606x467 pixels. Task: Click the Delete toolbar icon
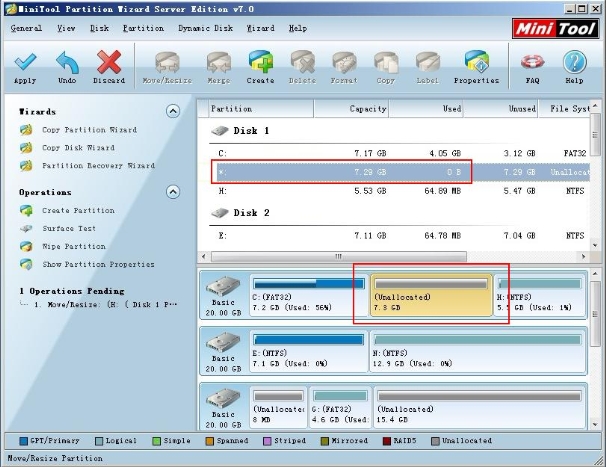(302, 63)
